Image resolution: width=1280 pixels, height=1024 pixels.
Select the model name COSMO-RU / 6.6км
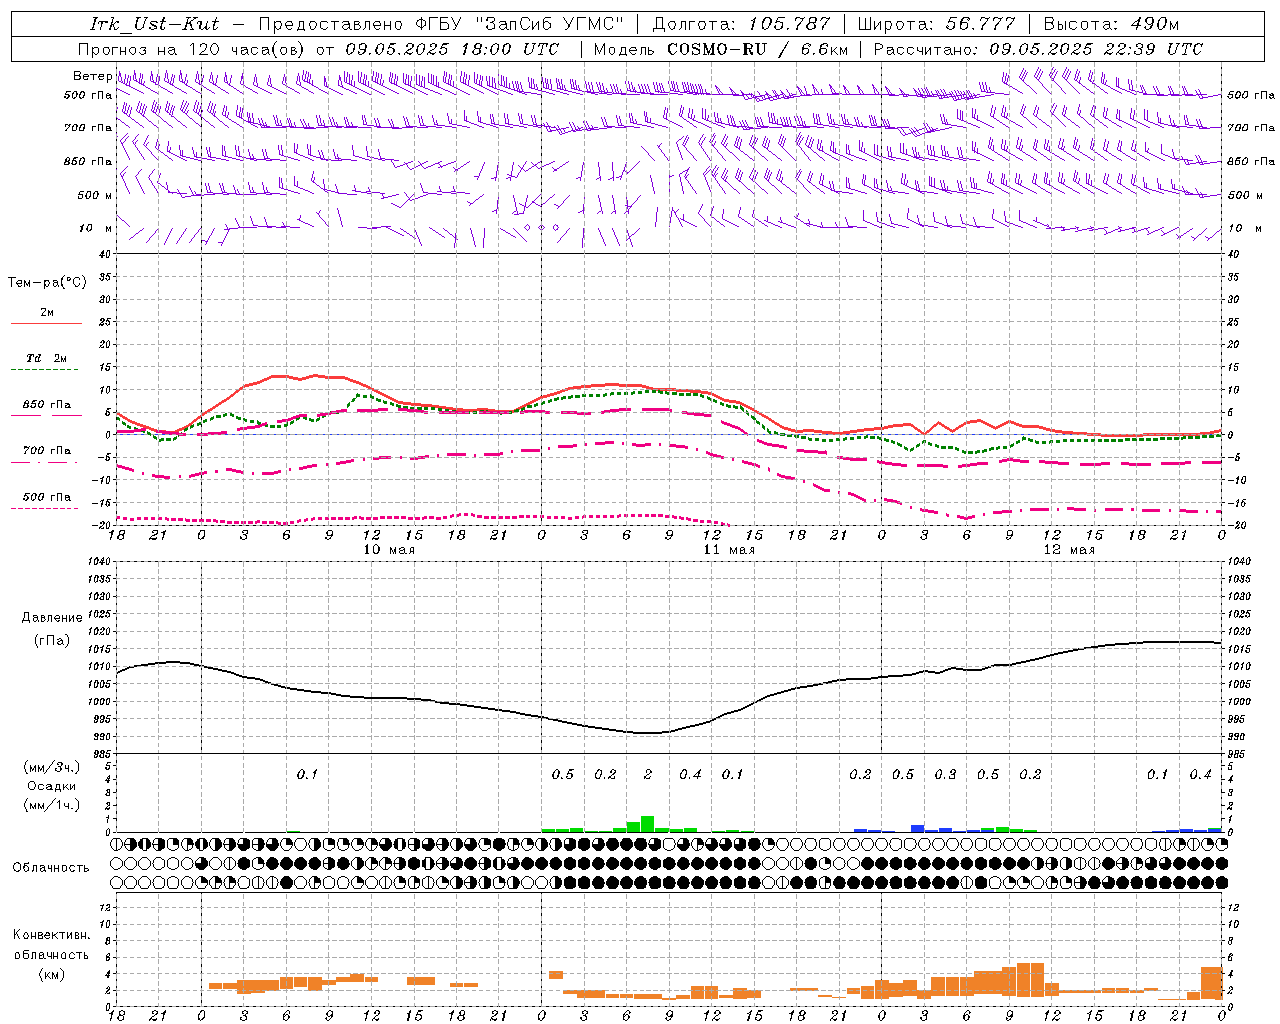coord(757,49)
